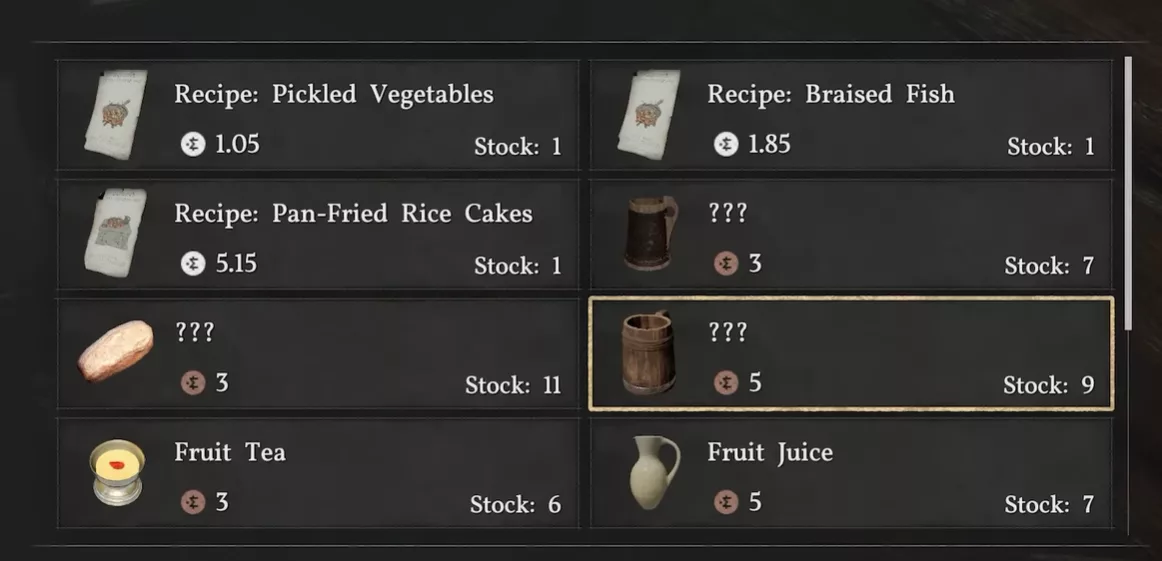Click the copper coin icon on Fruit Tea
The height and width of the screenshot is (561, 1162).
point(192,502)
